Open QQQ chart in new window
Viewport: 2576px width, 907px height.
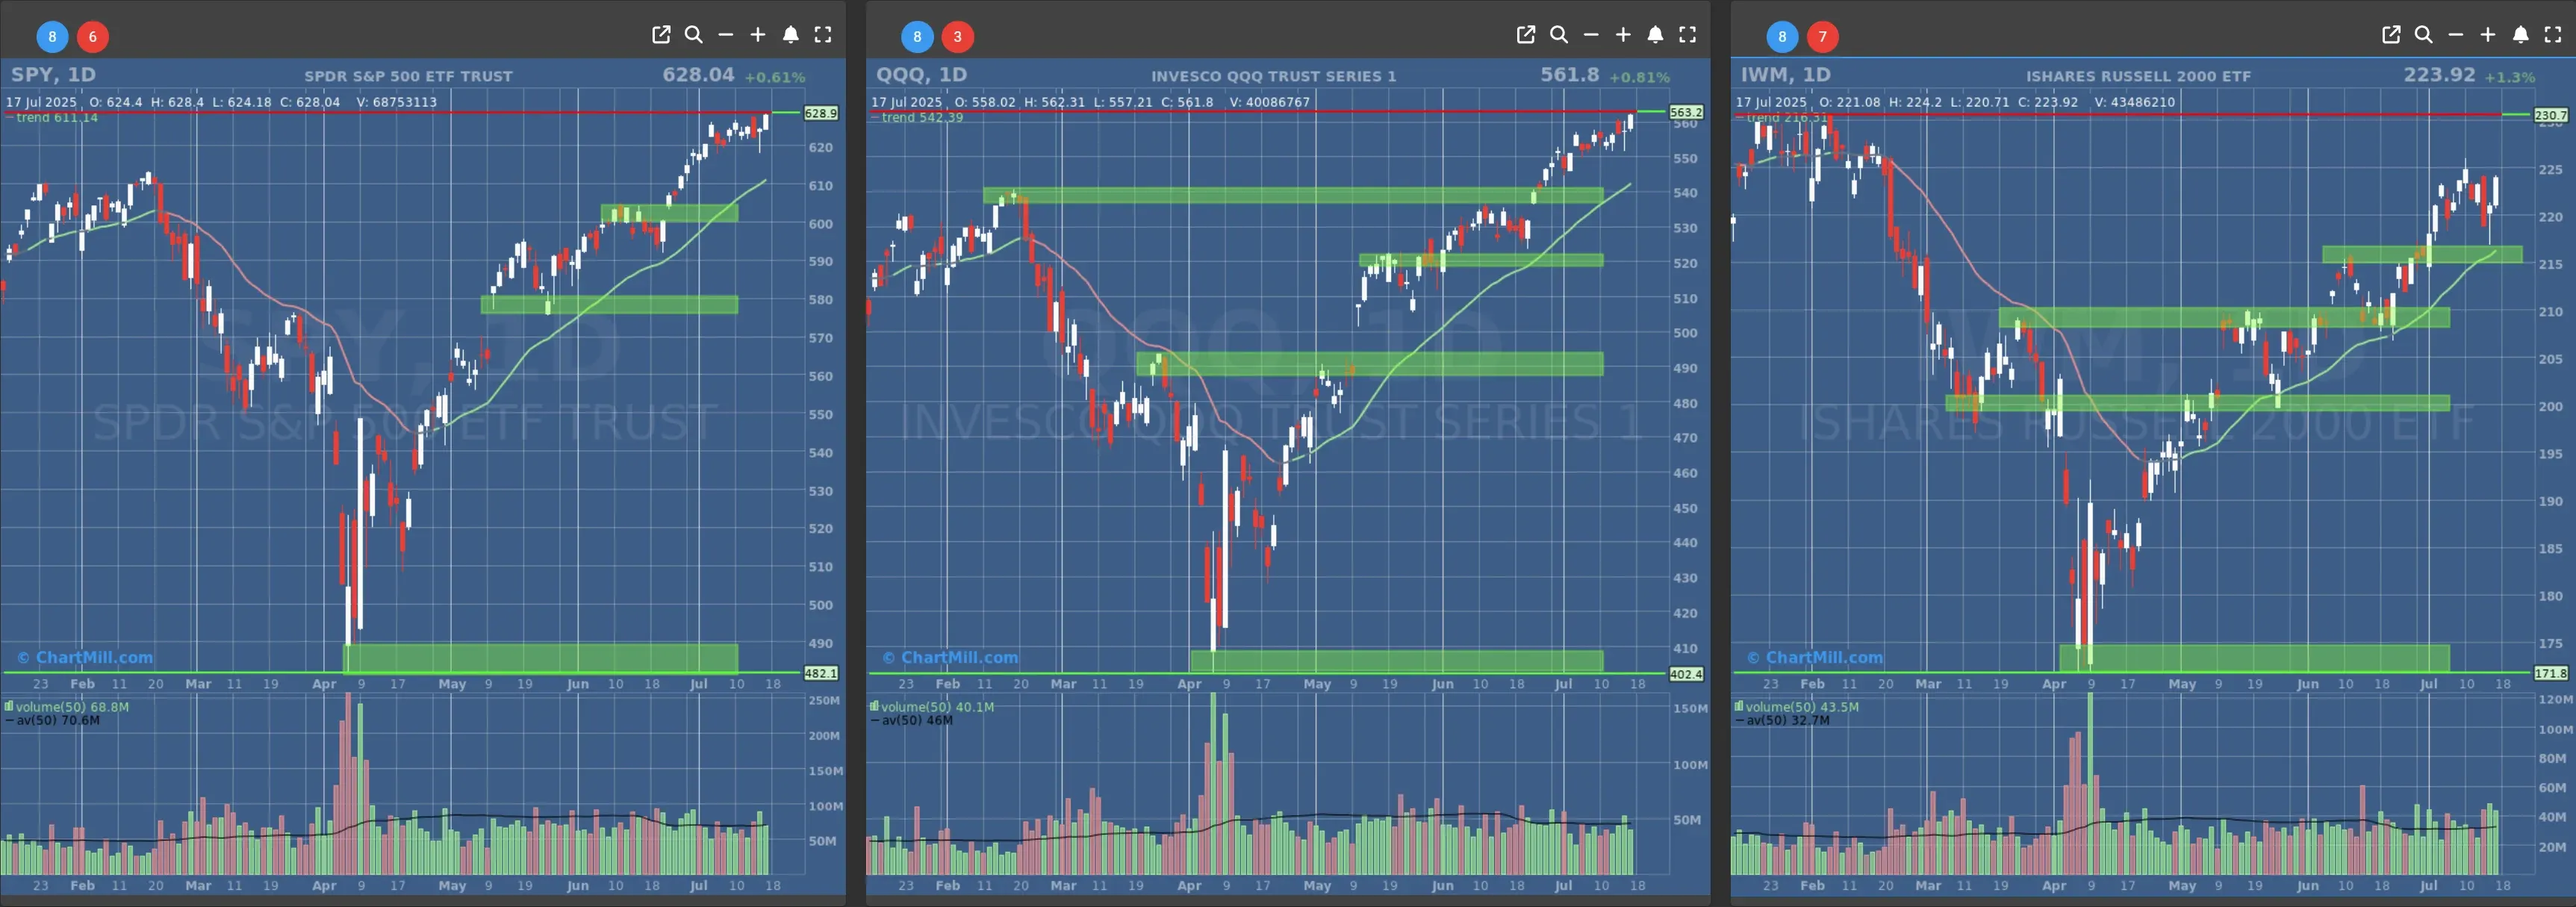[x=1526, y=35]
